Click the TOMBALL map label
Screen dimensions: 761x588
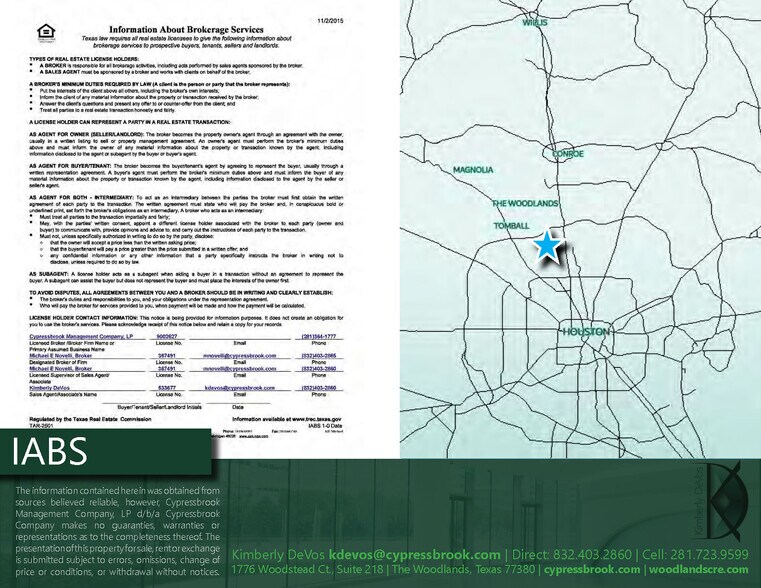pyautogui.click(x=512, y=226)
